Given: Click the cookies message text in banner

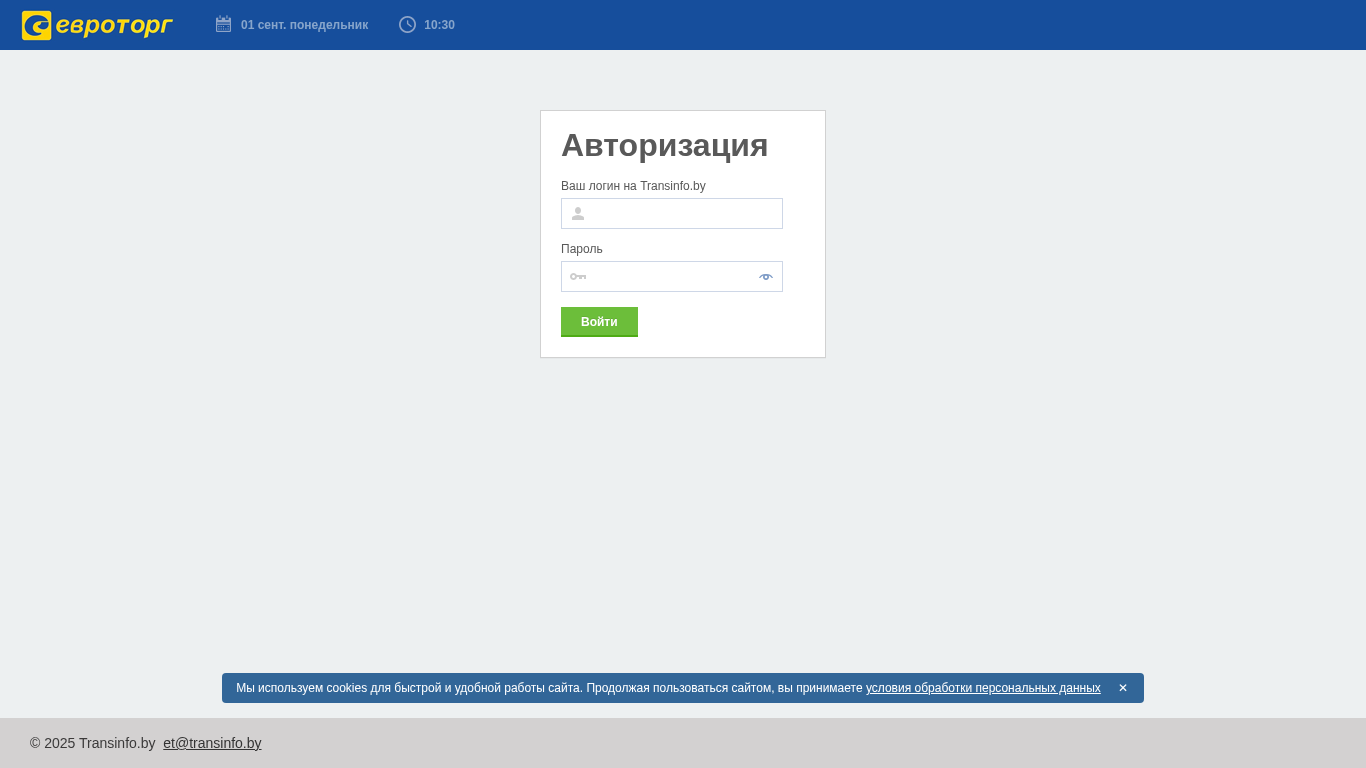Looking at the screenshot, I should (x=549, y=688).
